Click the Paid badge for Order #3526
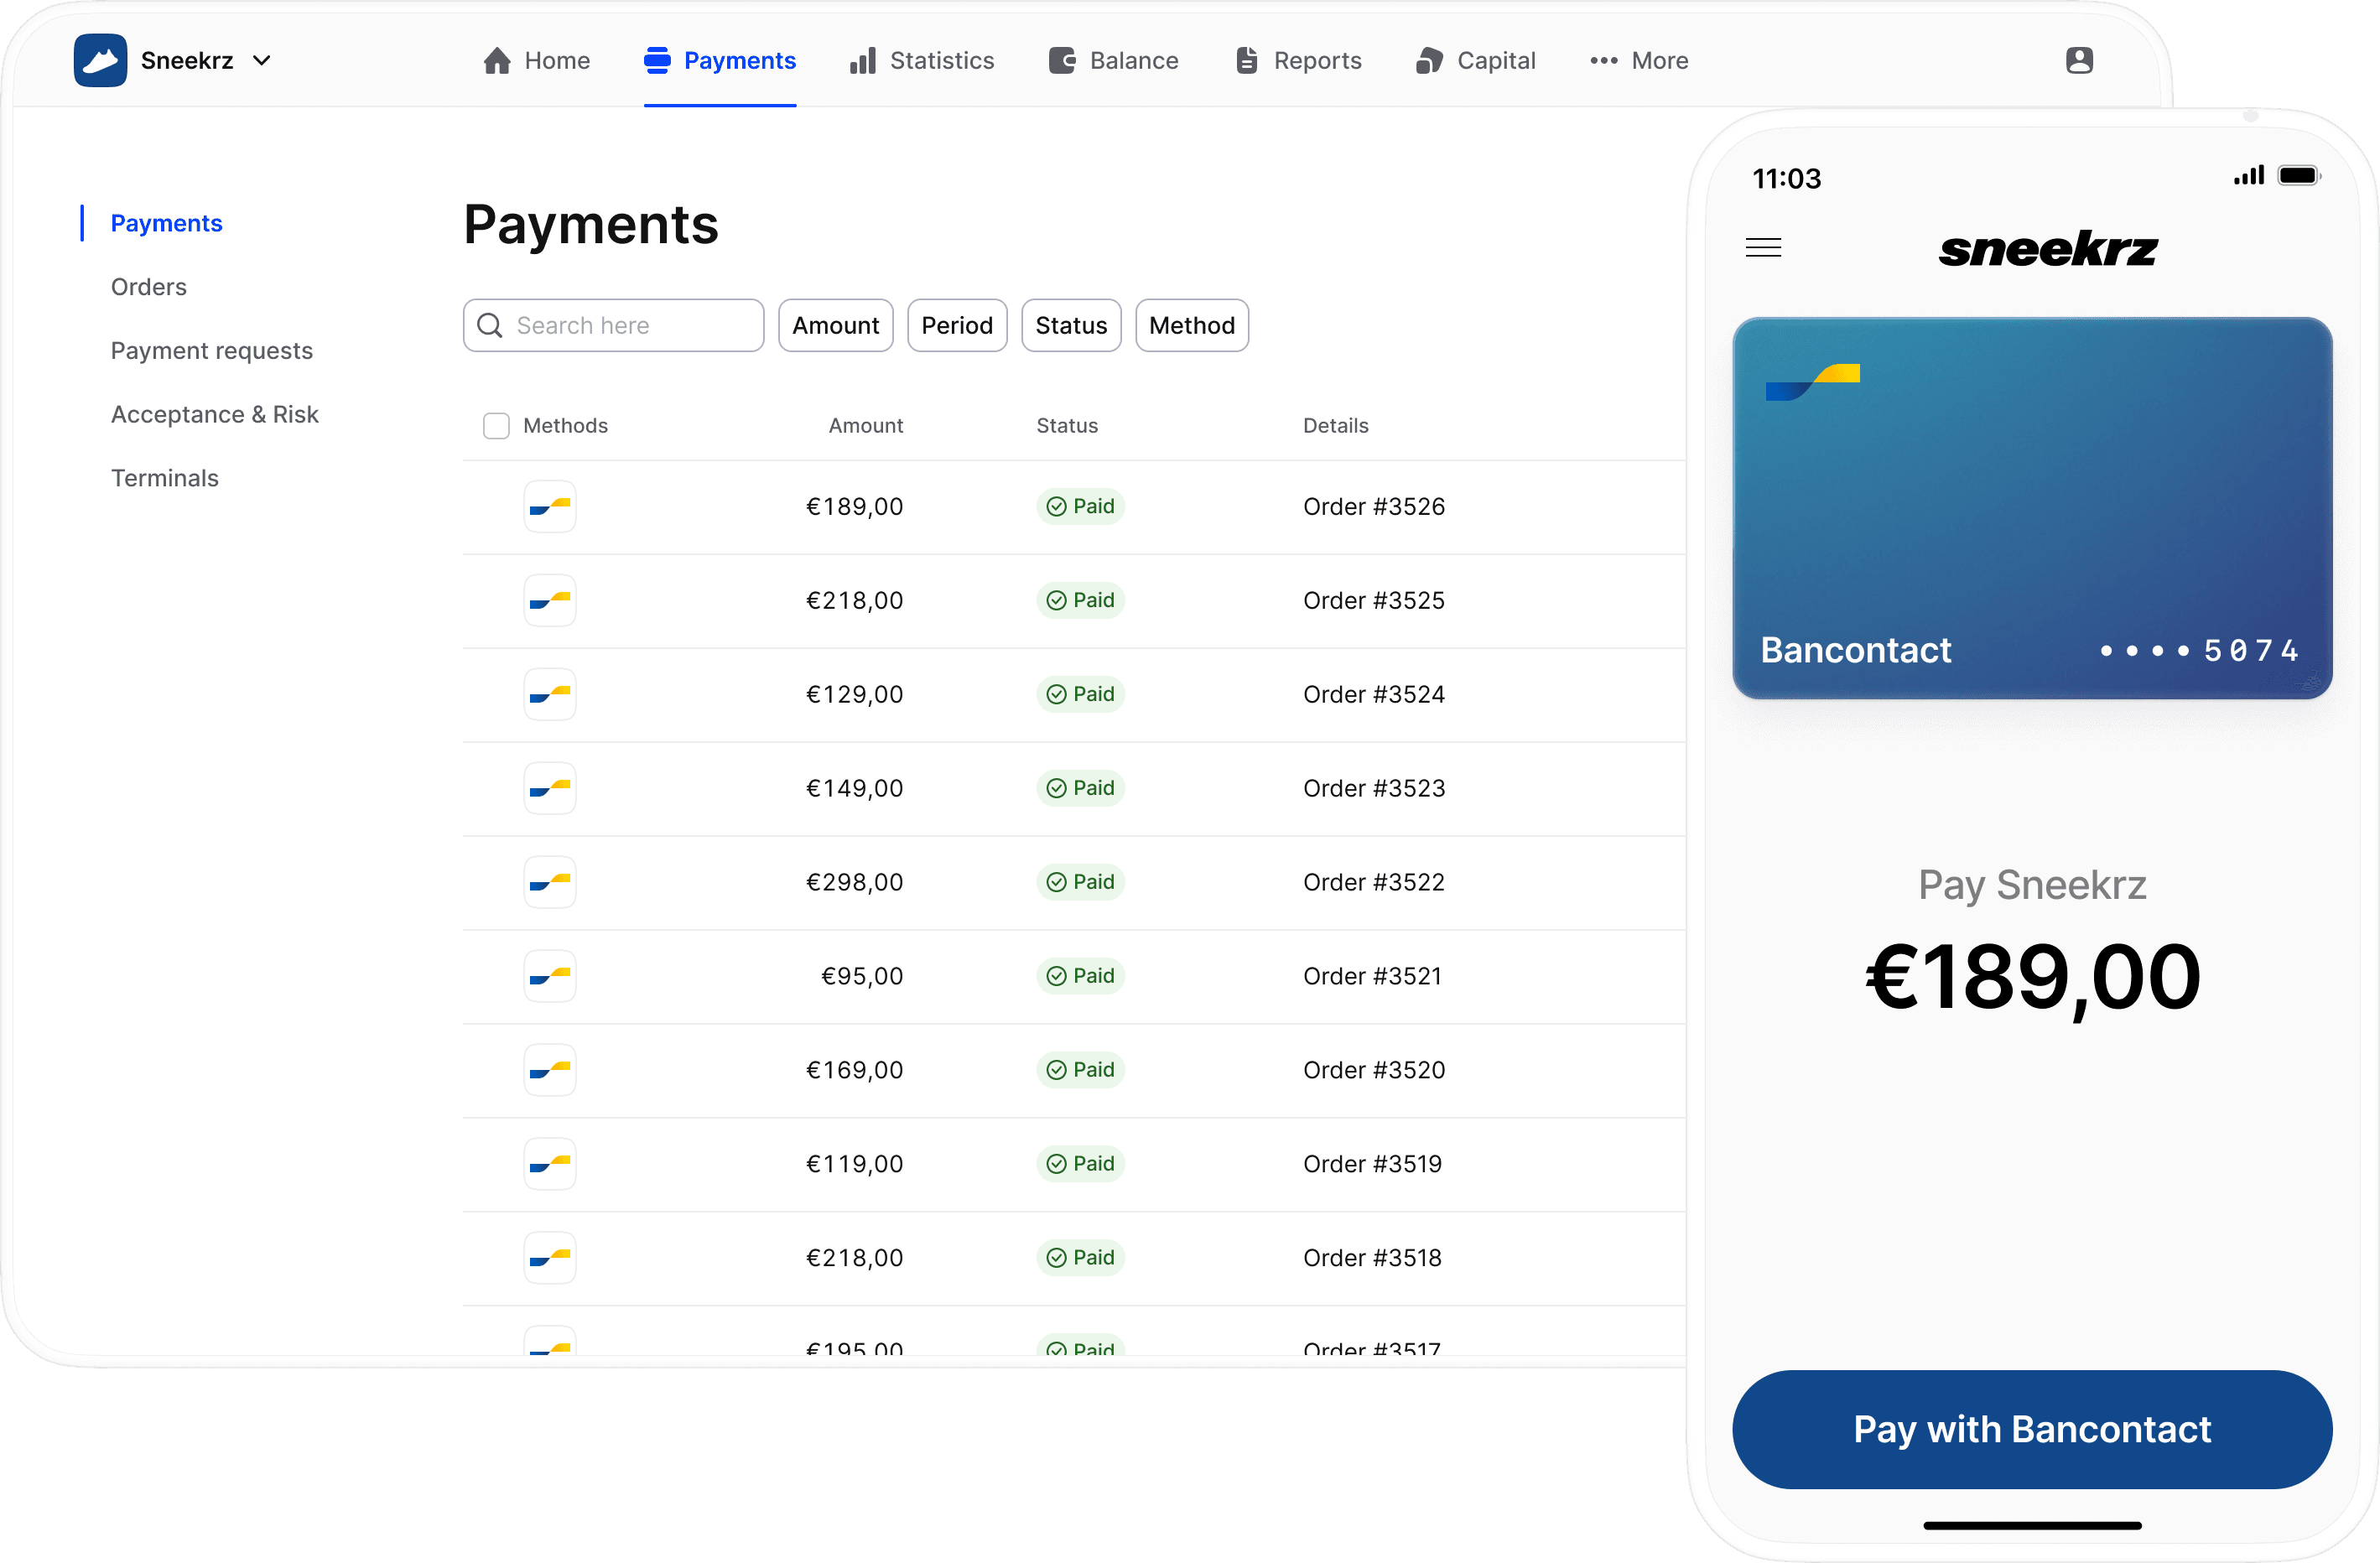The height and width of the screenshot is (1563, 2380). [x=1080, y=507]
